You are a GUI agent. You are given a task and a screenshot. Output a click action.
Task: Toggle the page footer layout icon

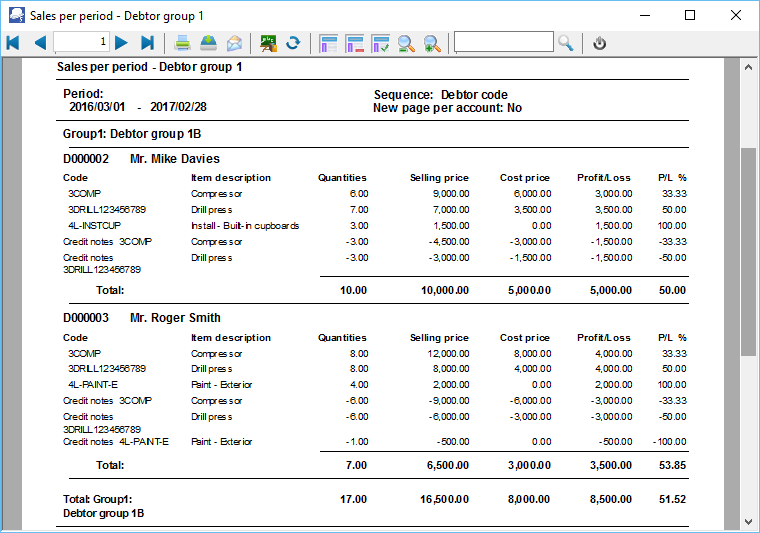point(354,43)
